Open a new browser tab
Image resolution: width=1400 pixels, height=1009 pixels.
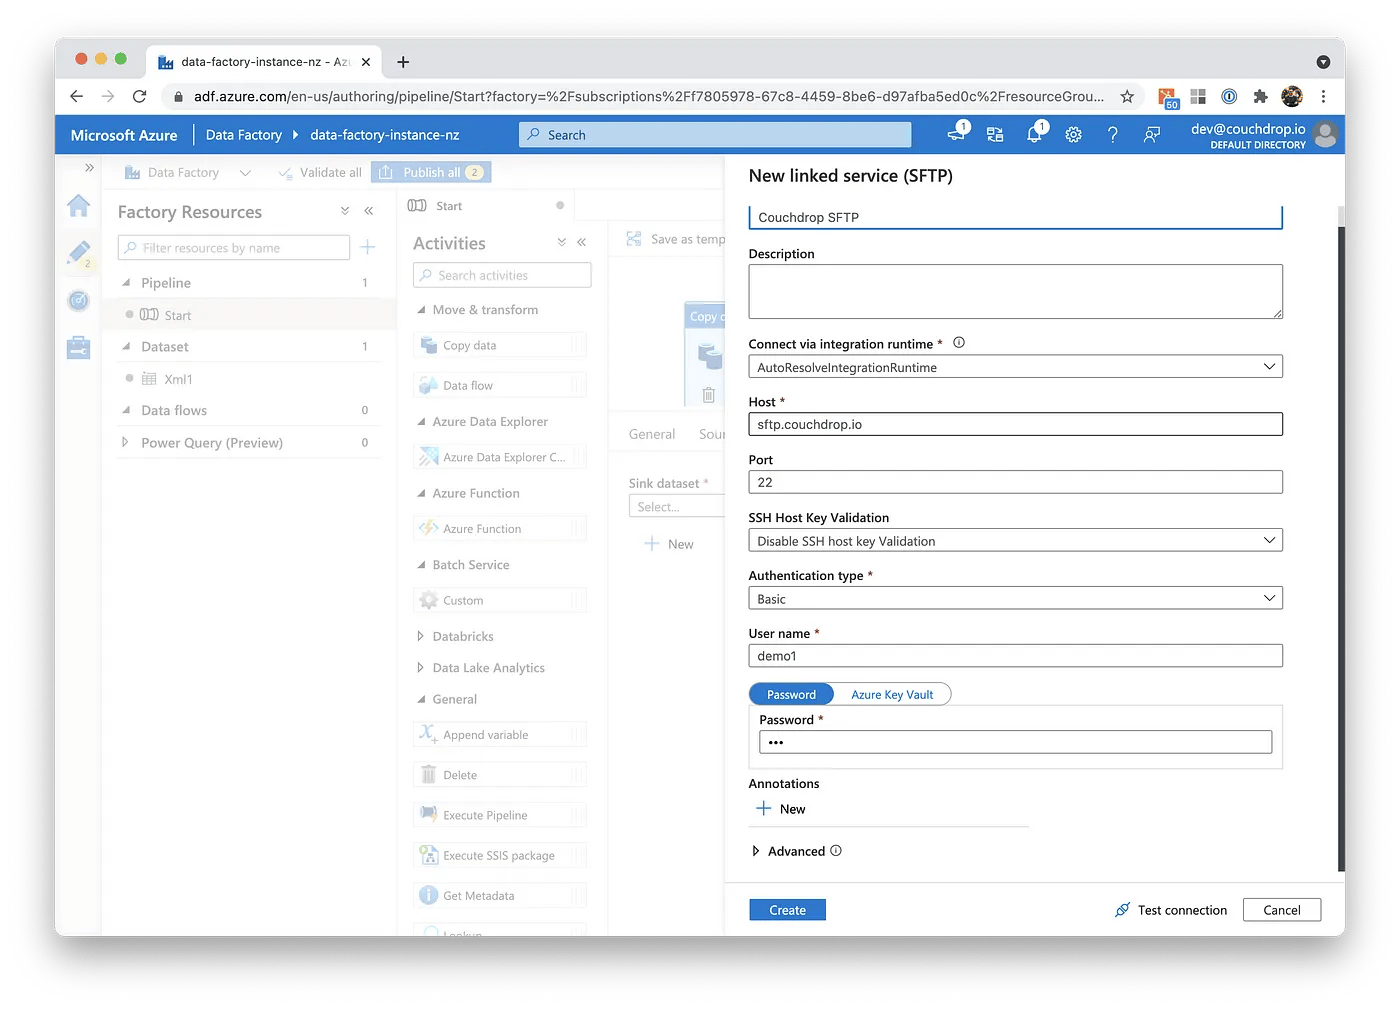tap(403, 62)
